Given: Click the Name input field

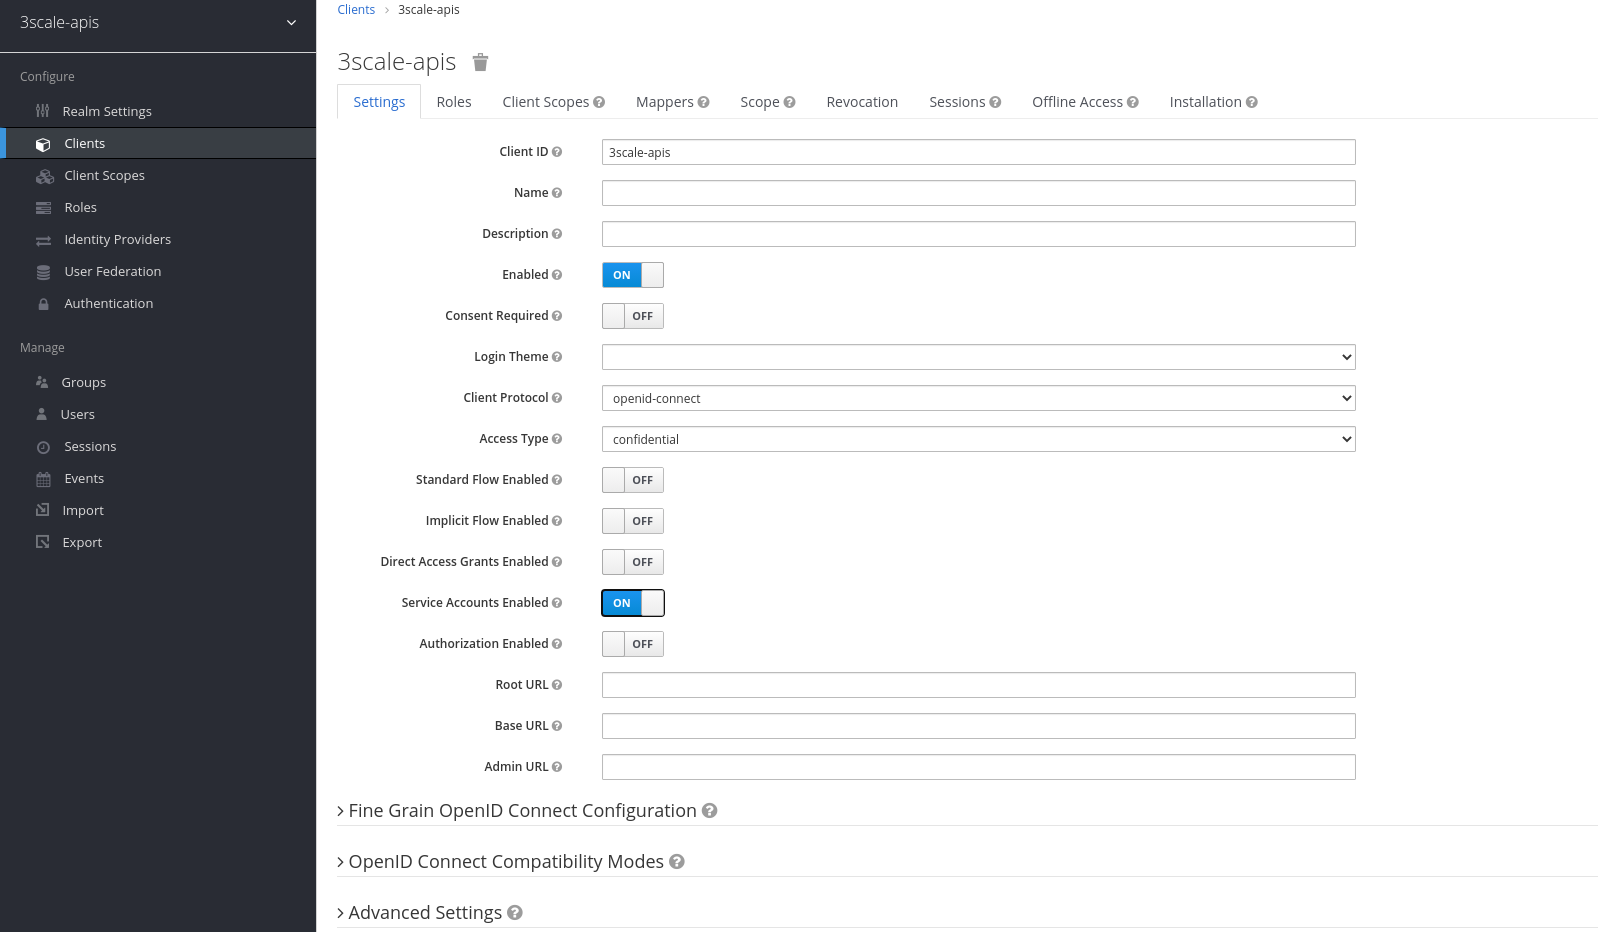Looking at the screenshot, I should pos(979,193).
